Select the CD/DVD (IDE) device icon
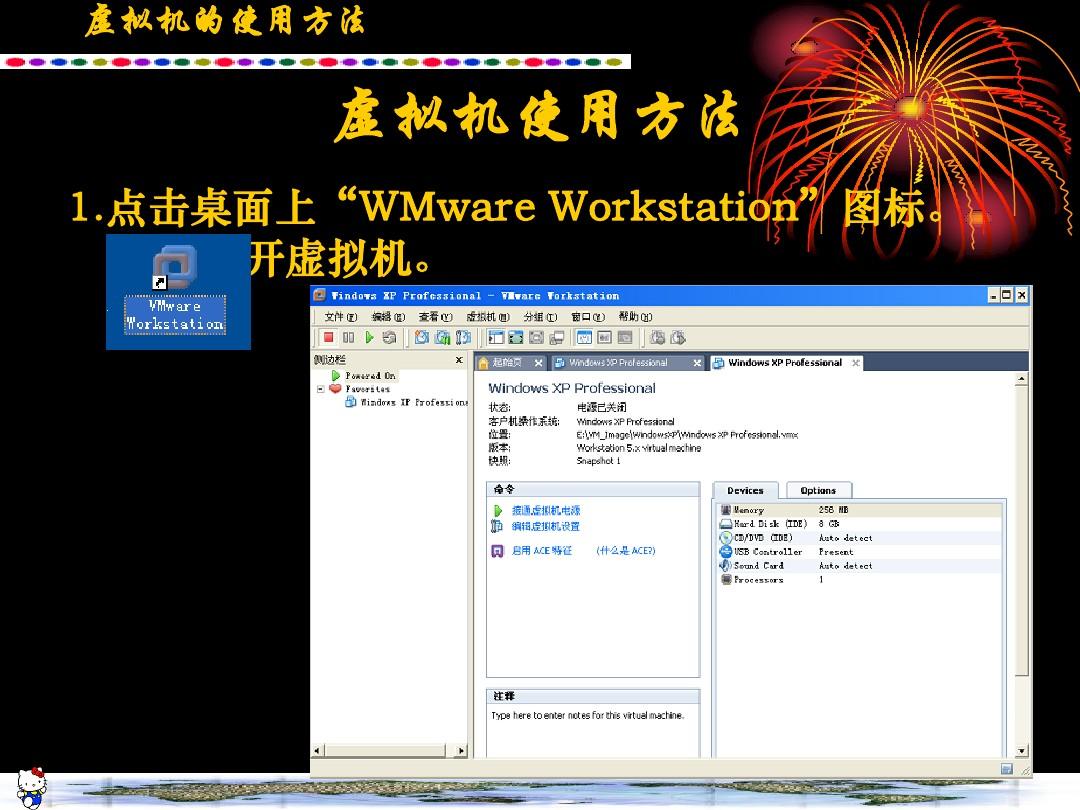This screenshot has width=1080, height=810. pyautogui.click(x=726, y=538)
